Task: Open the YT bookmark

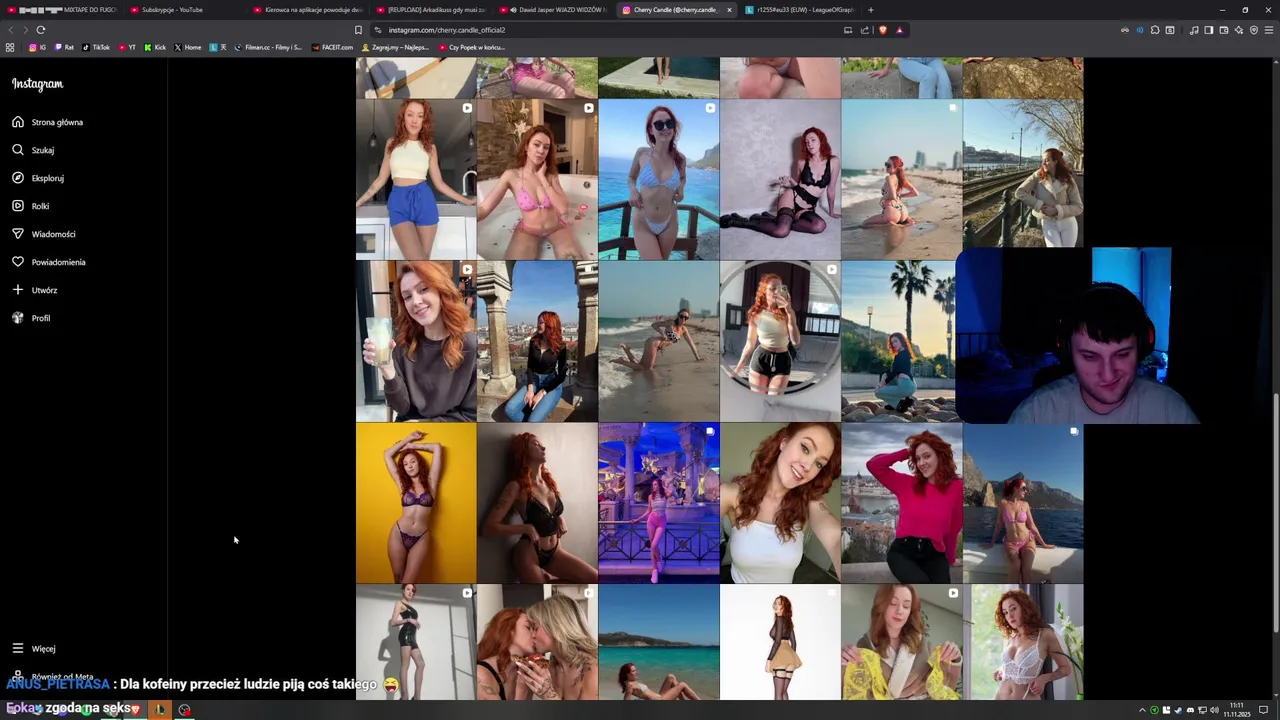Action: 127,47
